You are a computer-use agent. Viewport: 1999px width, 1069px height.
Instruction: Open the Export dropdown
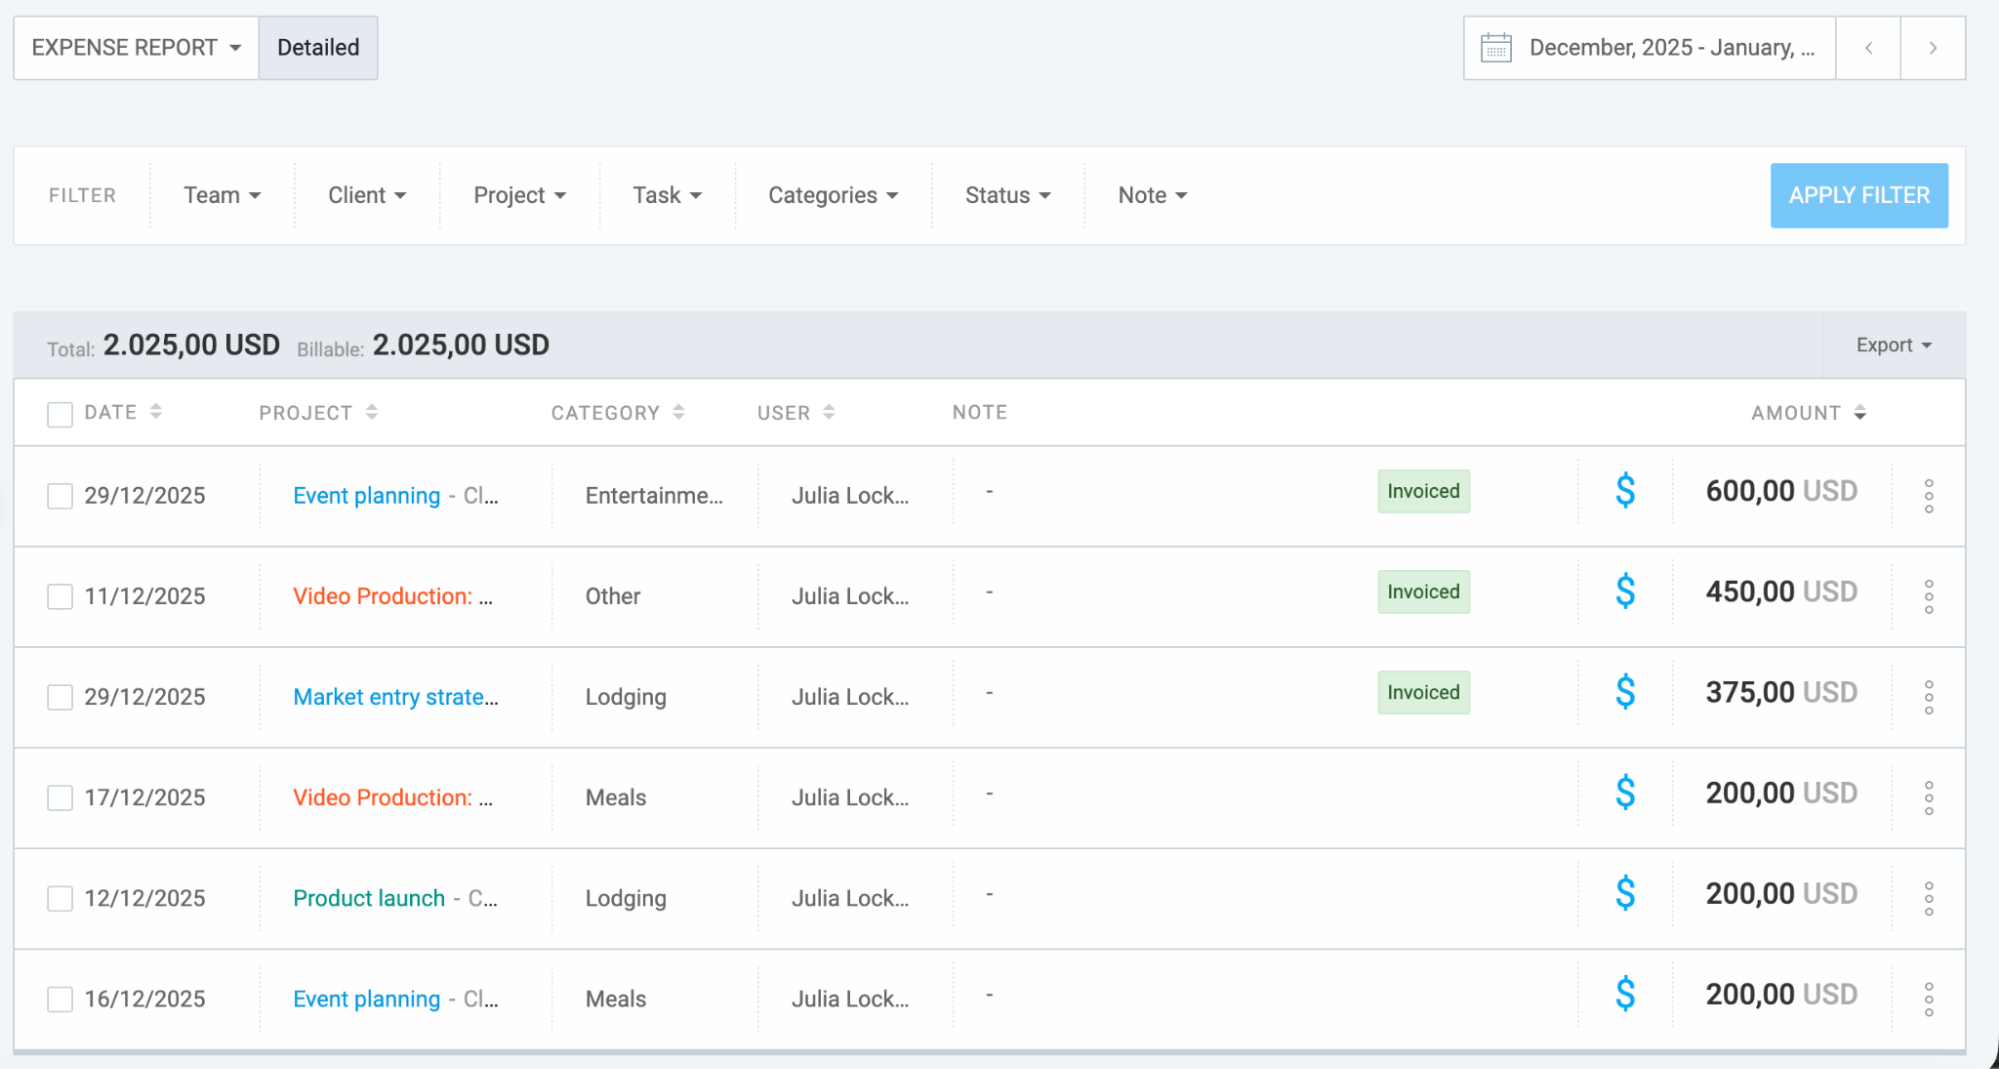point(1891,344)
